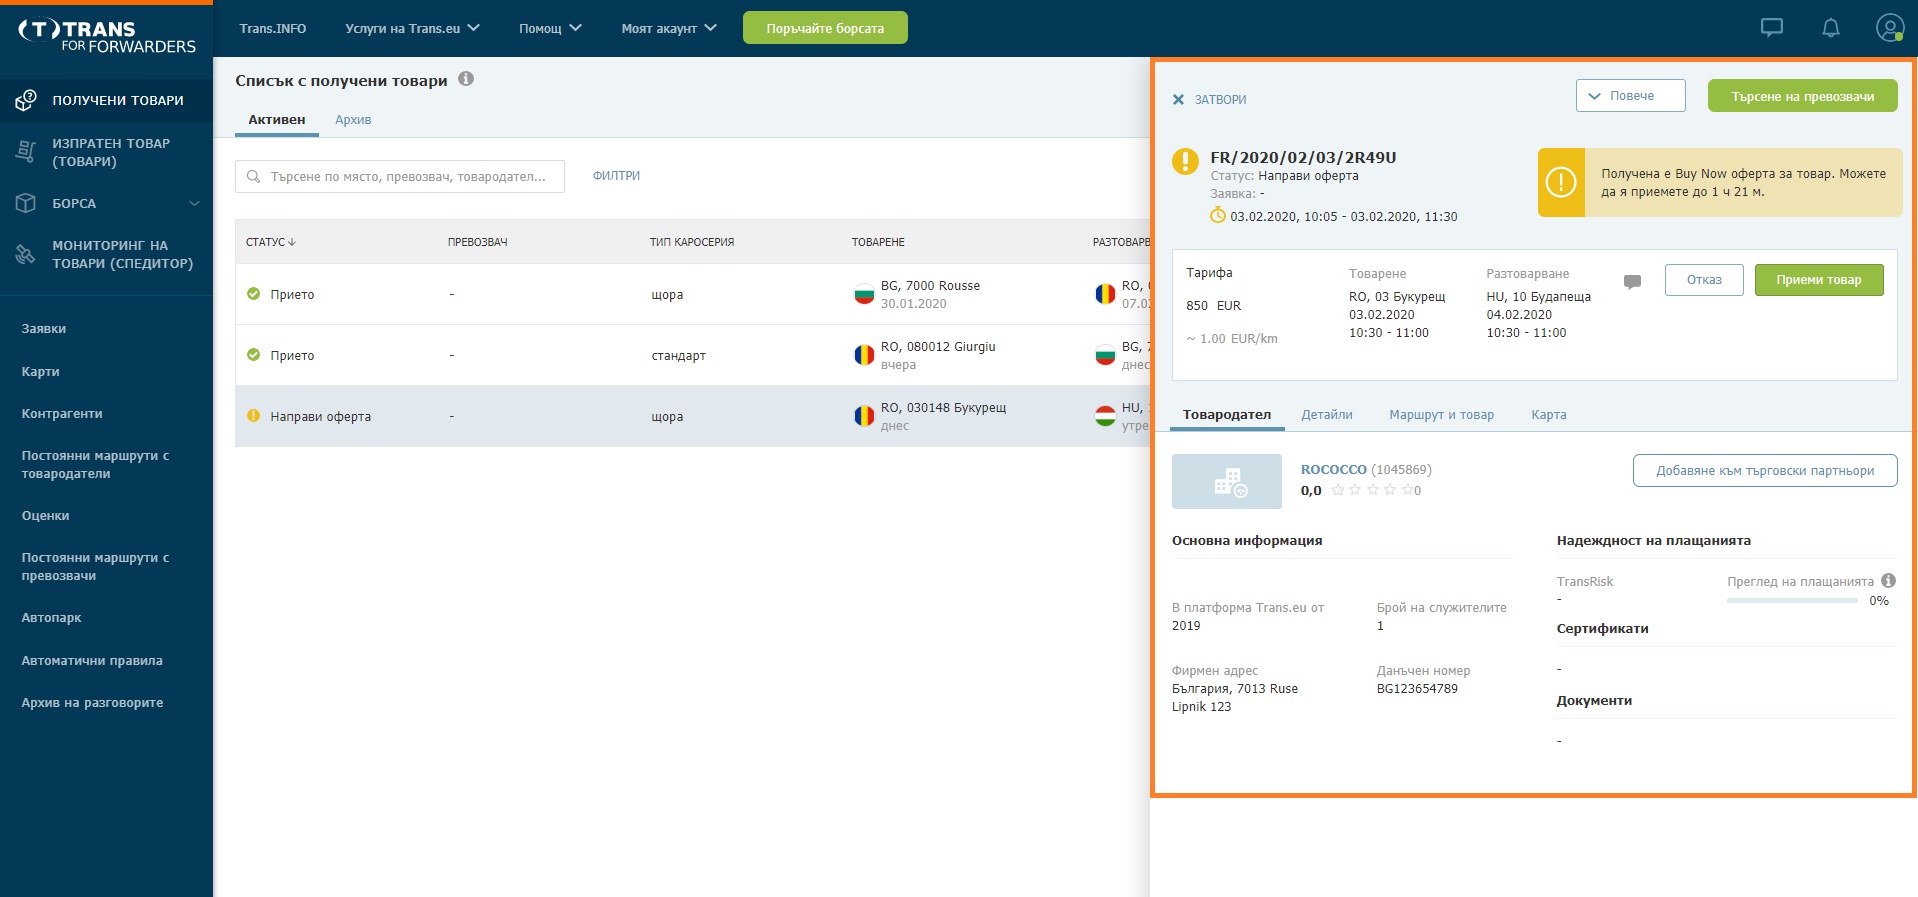Open the Карта tab
This screenshot has height=897, width=1918.
click(x=1548, y=415)
